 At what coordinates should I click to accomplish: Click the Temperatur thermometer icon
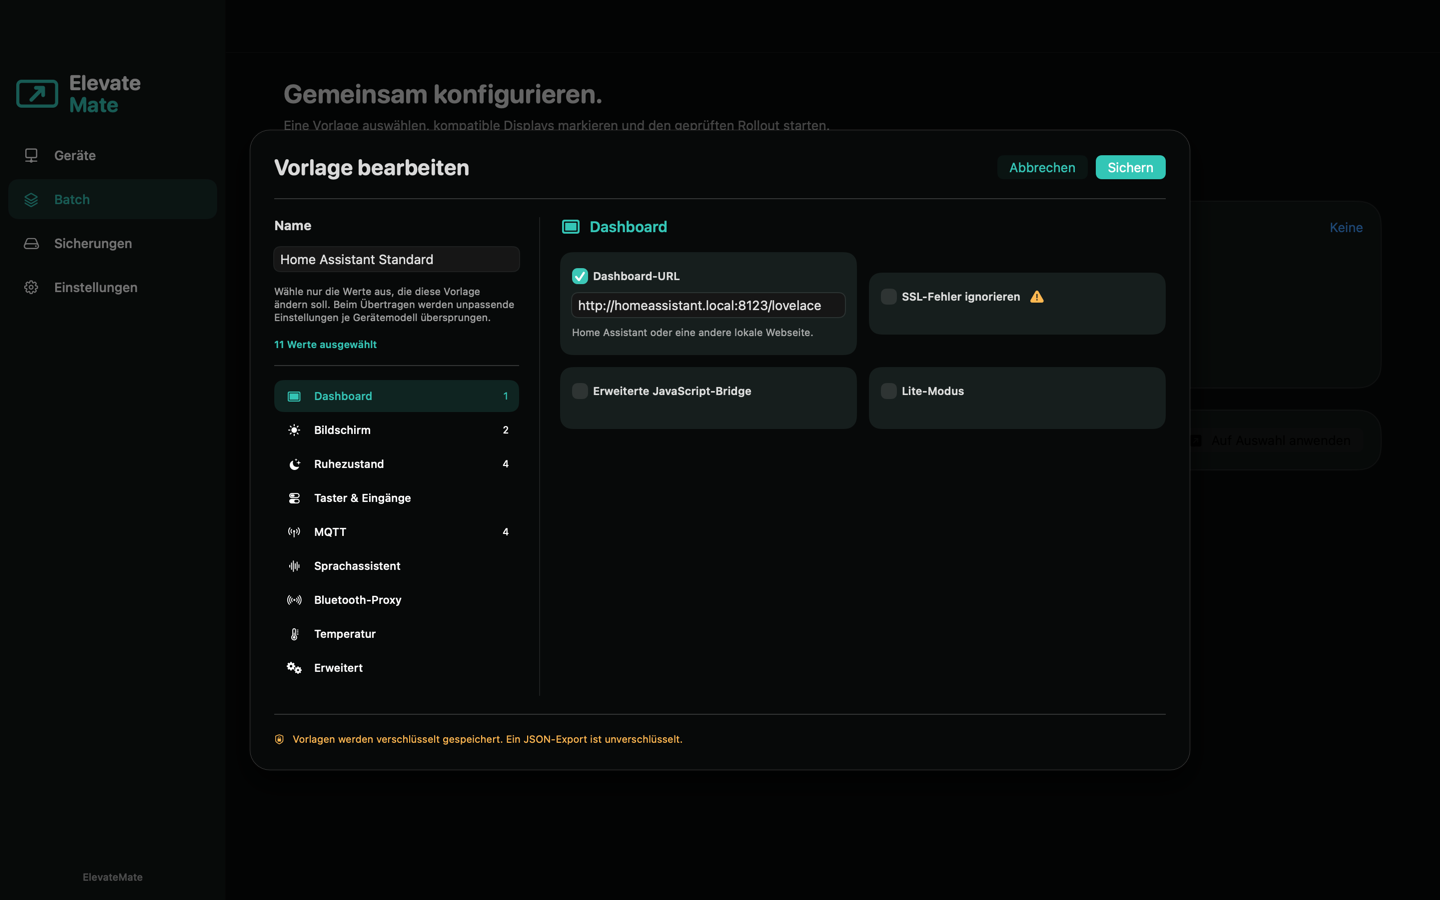click(x=294, y=634)
